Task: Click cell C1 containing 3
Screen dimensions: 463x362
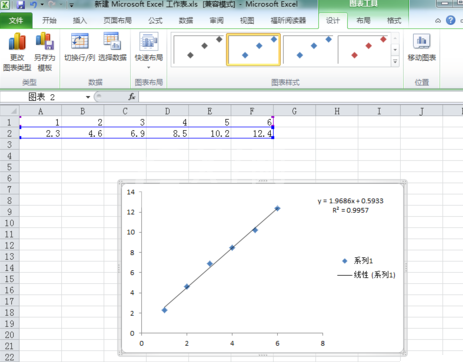Action: 125,122
